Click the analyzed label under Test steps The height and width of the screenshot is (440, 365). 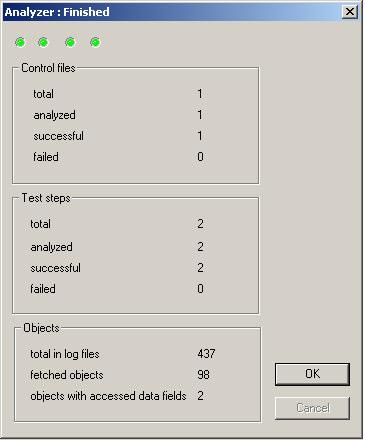(51, 247)
